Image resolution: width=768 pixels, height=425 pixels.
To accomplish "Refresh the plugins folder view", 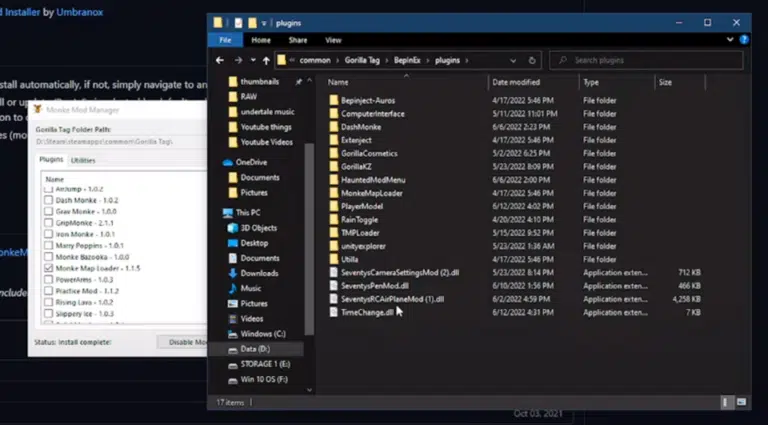I will click(532, 61).
